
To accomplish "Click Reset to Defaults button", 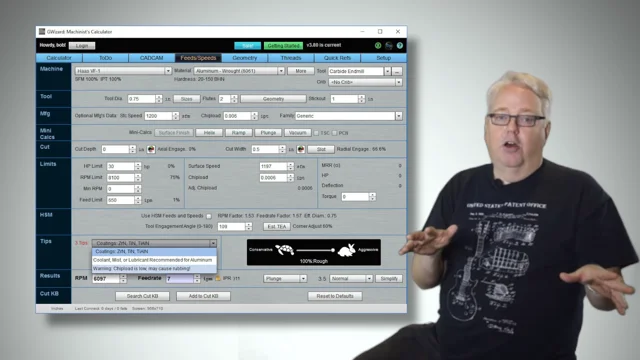I will tap(335, 296).
